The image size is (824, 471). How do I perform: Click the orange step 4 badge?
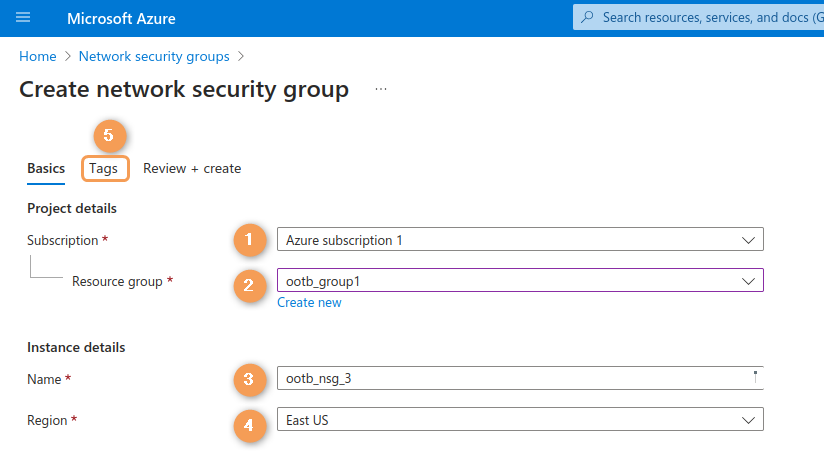(x=250, y=424)
